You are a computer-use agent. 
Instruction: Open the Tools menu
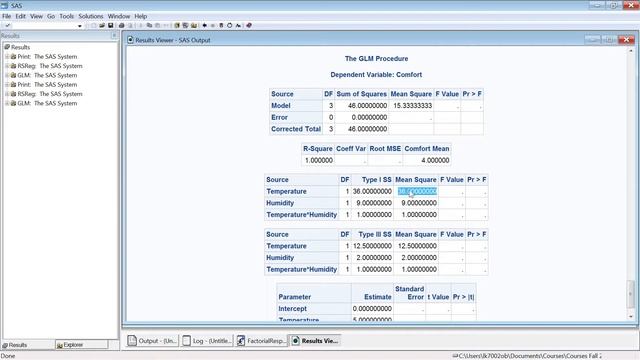pos(67,16)
